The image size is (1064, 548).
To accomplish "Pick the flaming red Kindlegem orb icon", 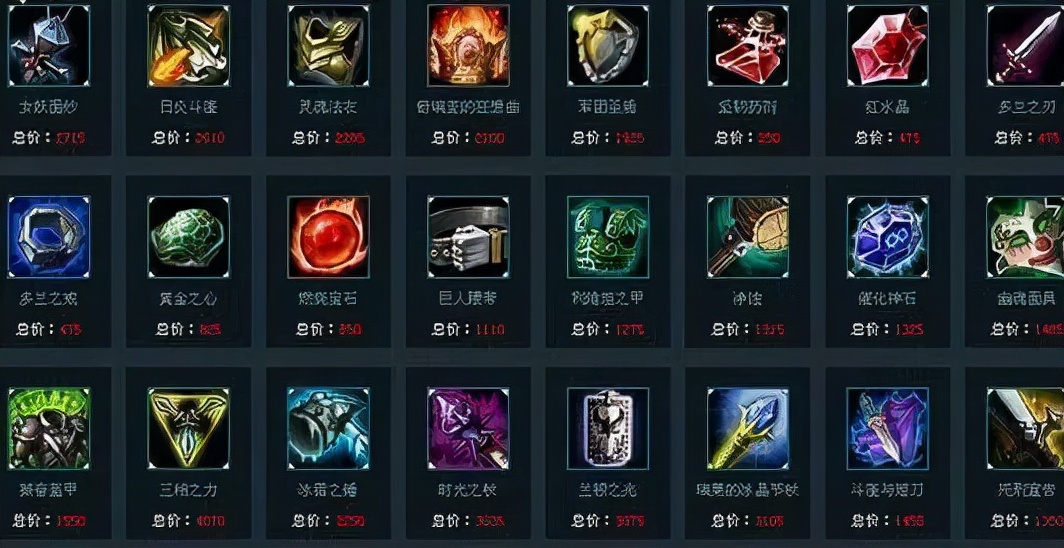I will coord(328,237).
